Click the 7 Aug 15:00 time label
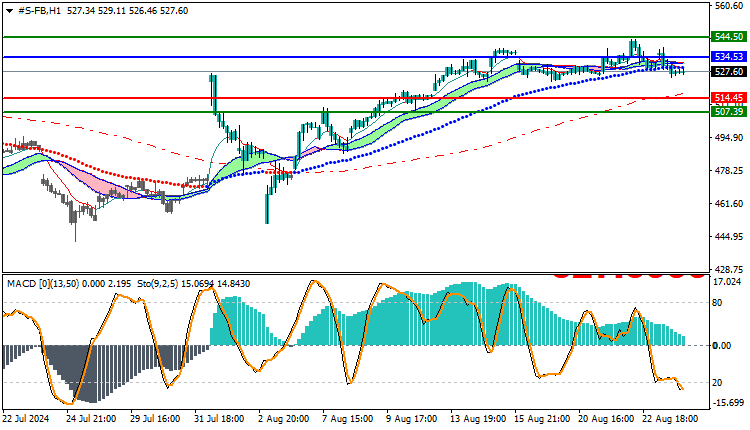 (x=347, y=419)
